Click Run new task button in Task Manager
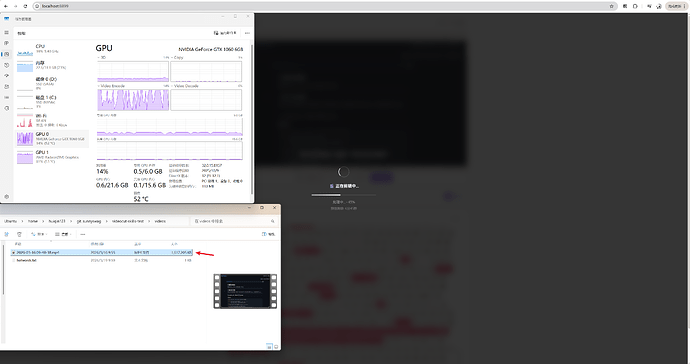This screenshot has width=690, height=364. pos(225,33)
